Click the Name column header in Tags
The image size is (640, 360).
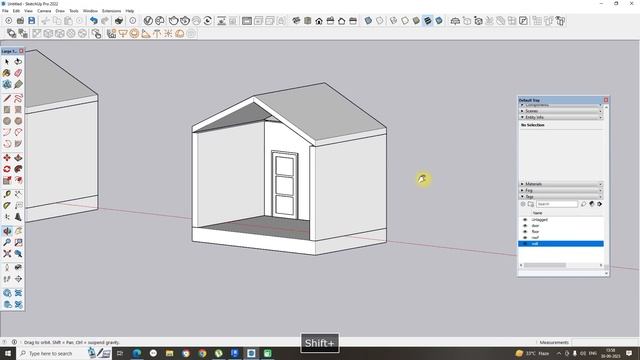538,213
